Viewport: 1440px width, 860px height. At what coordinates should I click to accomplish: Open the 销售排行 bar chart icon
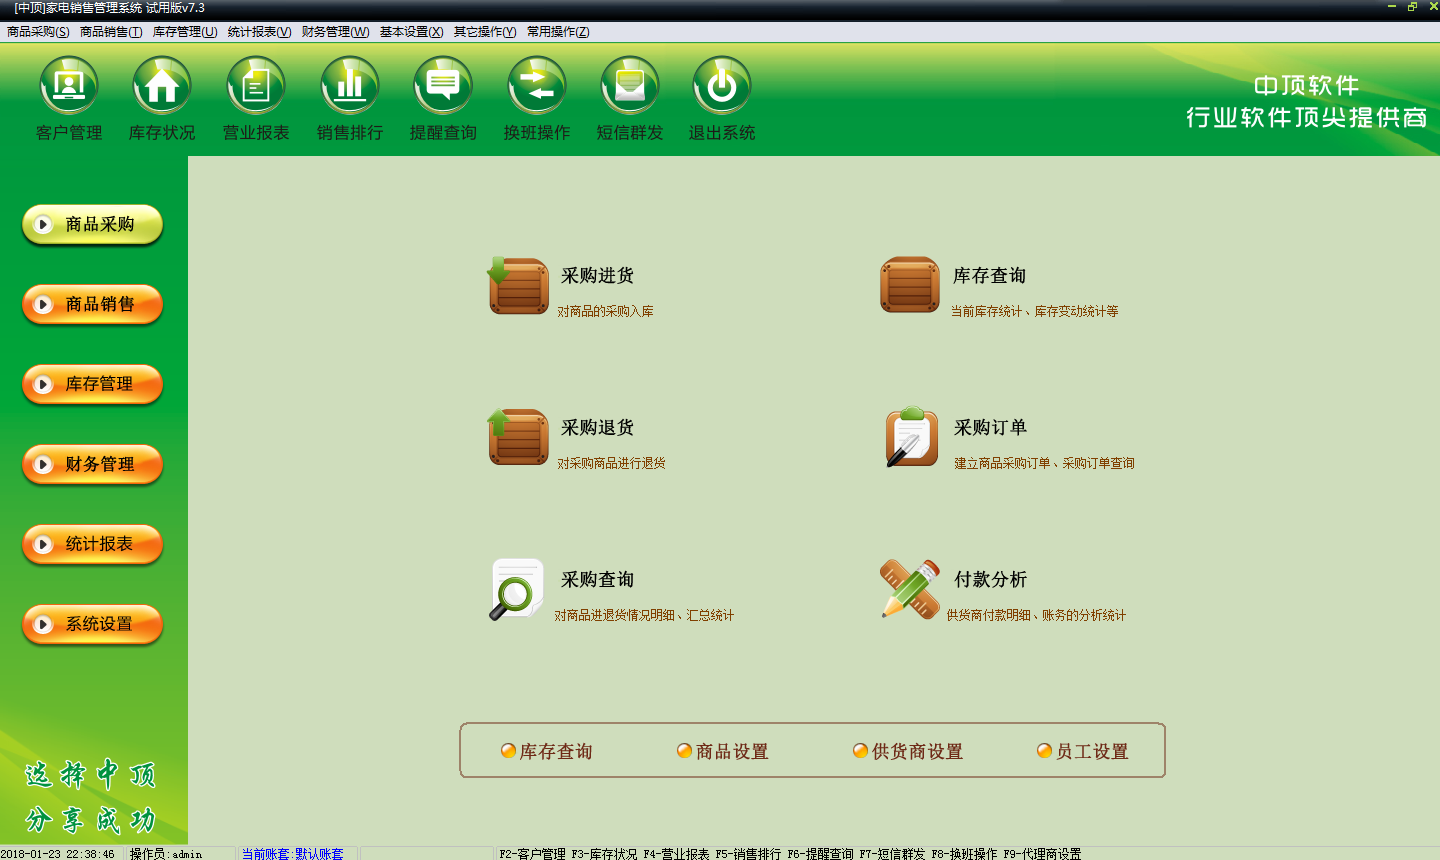pyautogui.click(x=350, y=87)
